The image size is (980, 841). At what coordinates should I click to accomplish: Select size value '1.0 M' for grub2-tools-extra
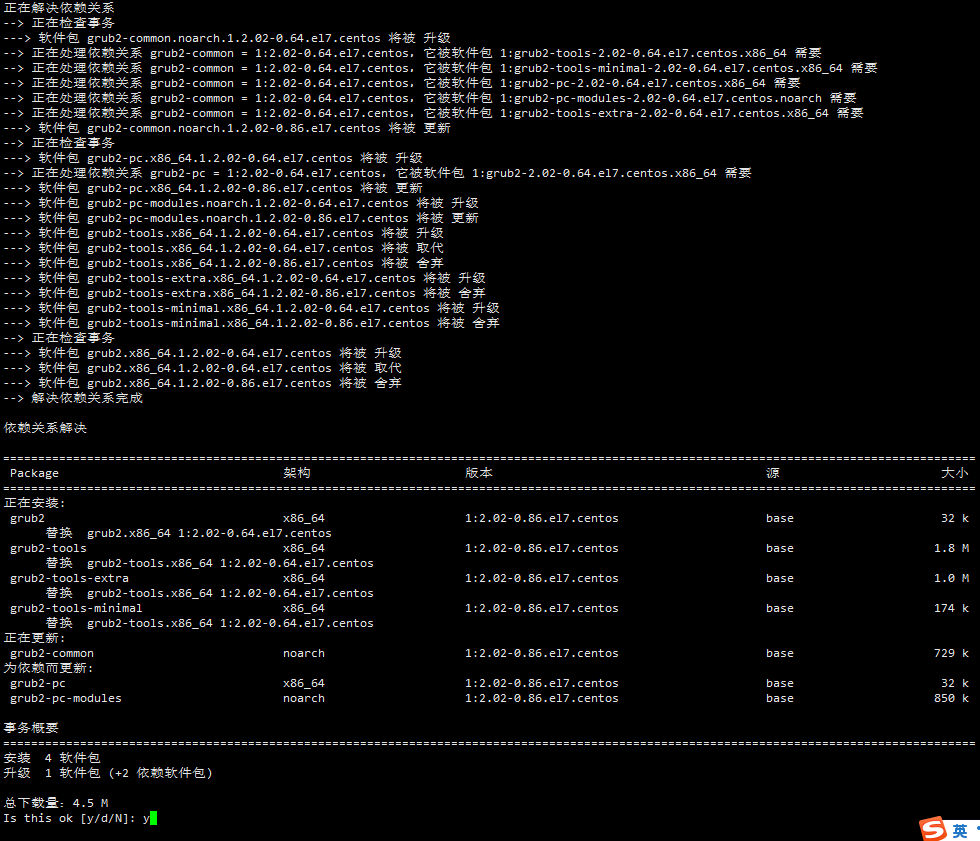[x=951, y=578]
